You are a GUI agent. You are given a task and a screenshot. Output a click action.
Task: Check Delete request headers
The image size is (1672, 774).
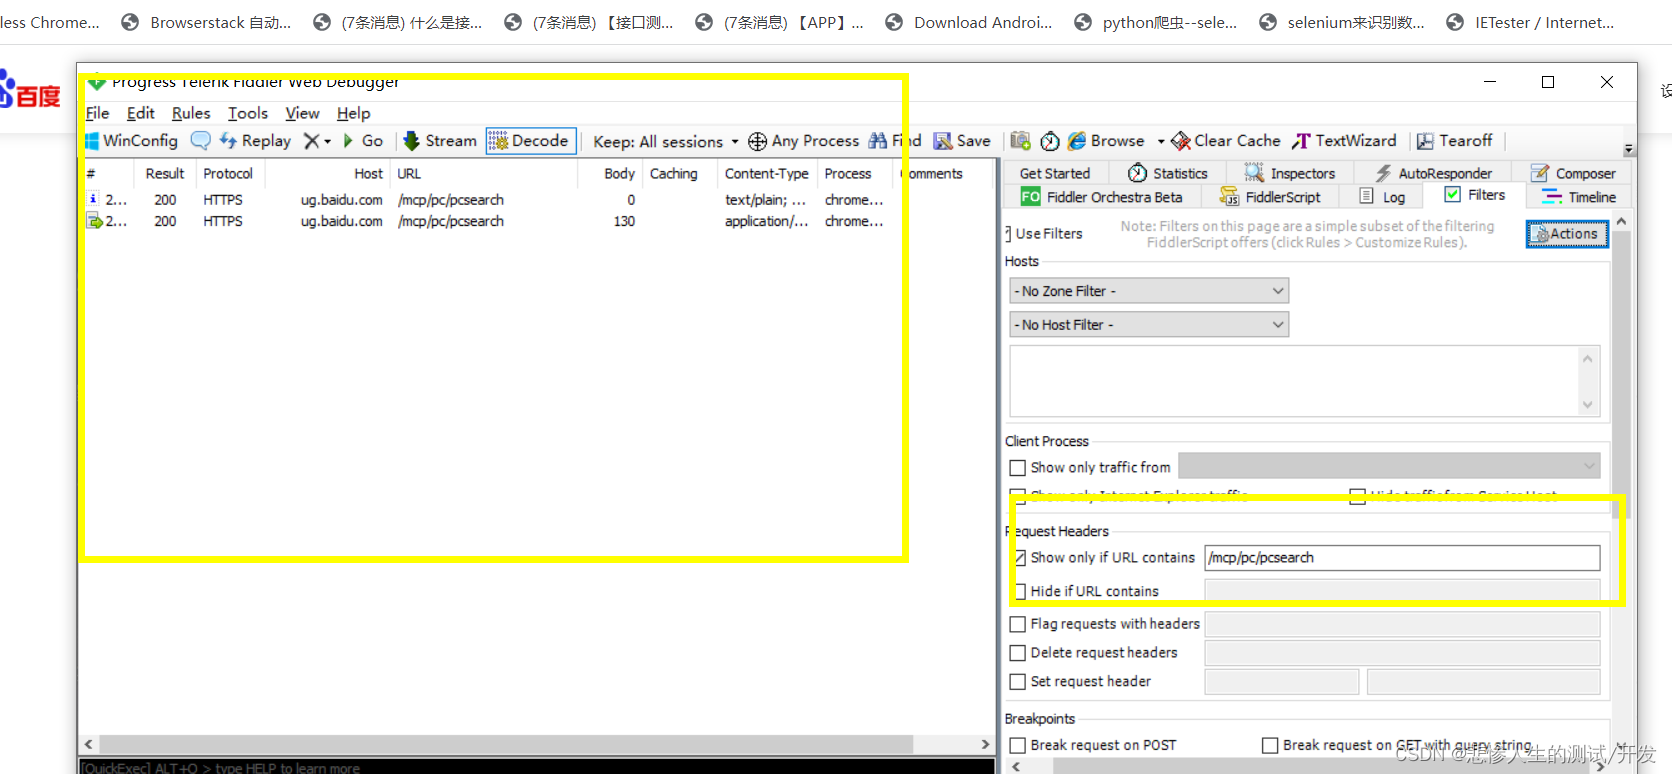[x=1018, y=653]
